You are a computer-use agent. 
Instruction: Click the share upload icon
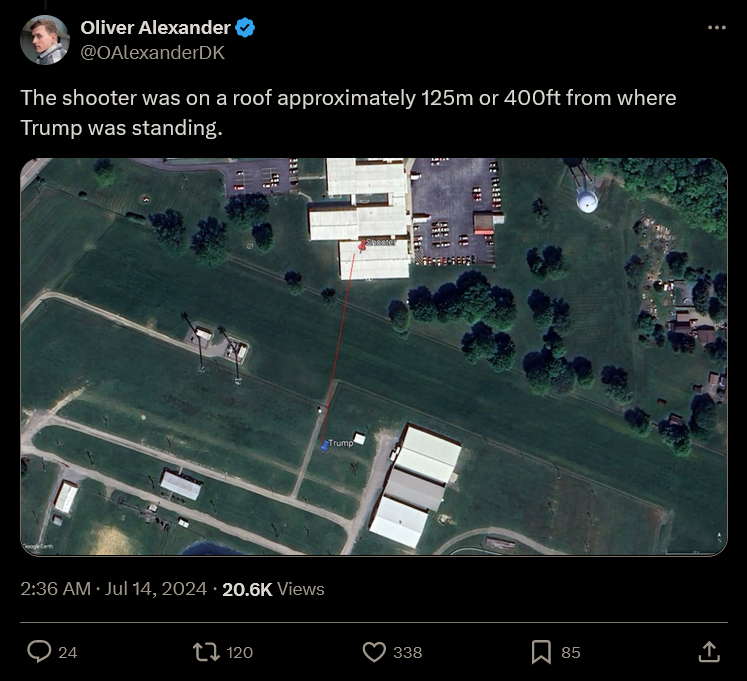tap(708, 652)
